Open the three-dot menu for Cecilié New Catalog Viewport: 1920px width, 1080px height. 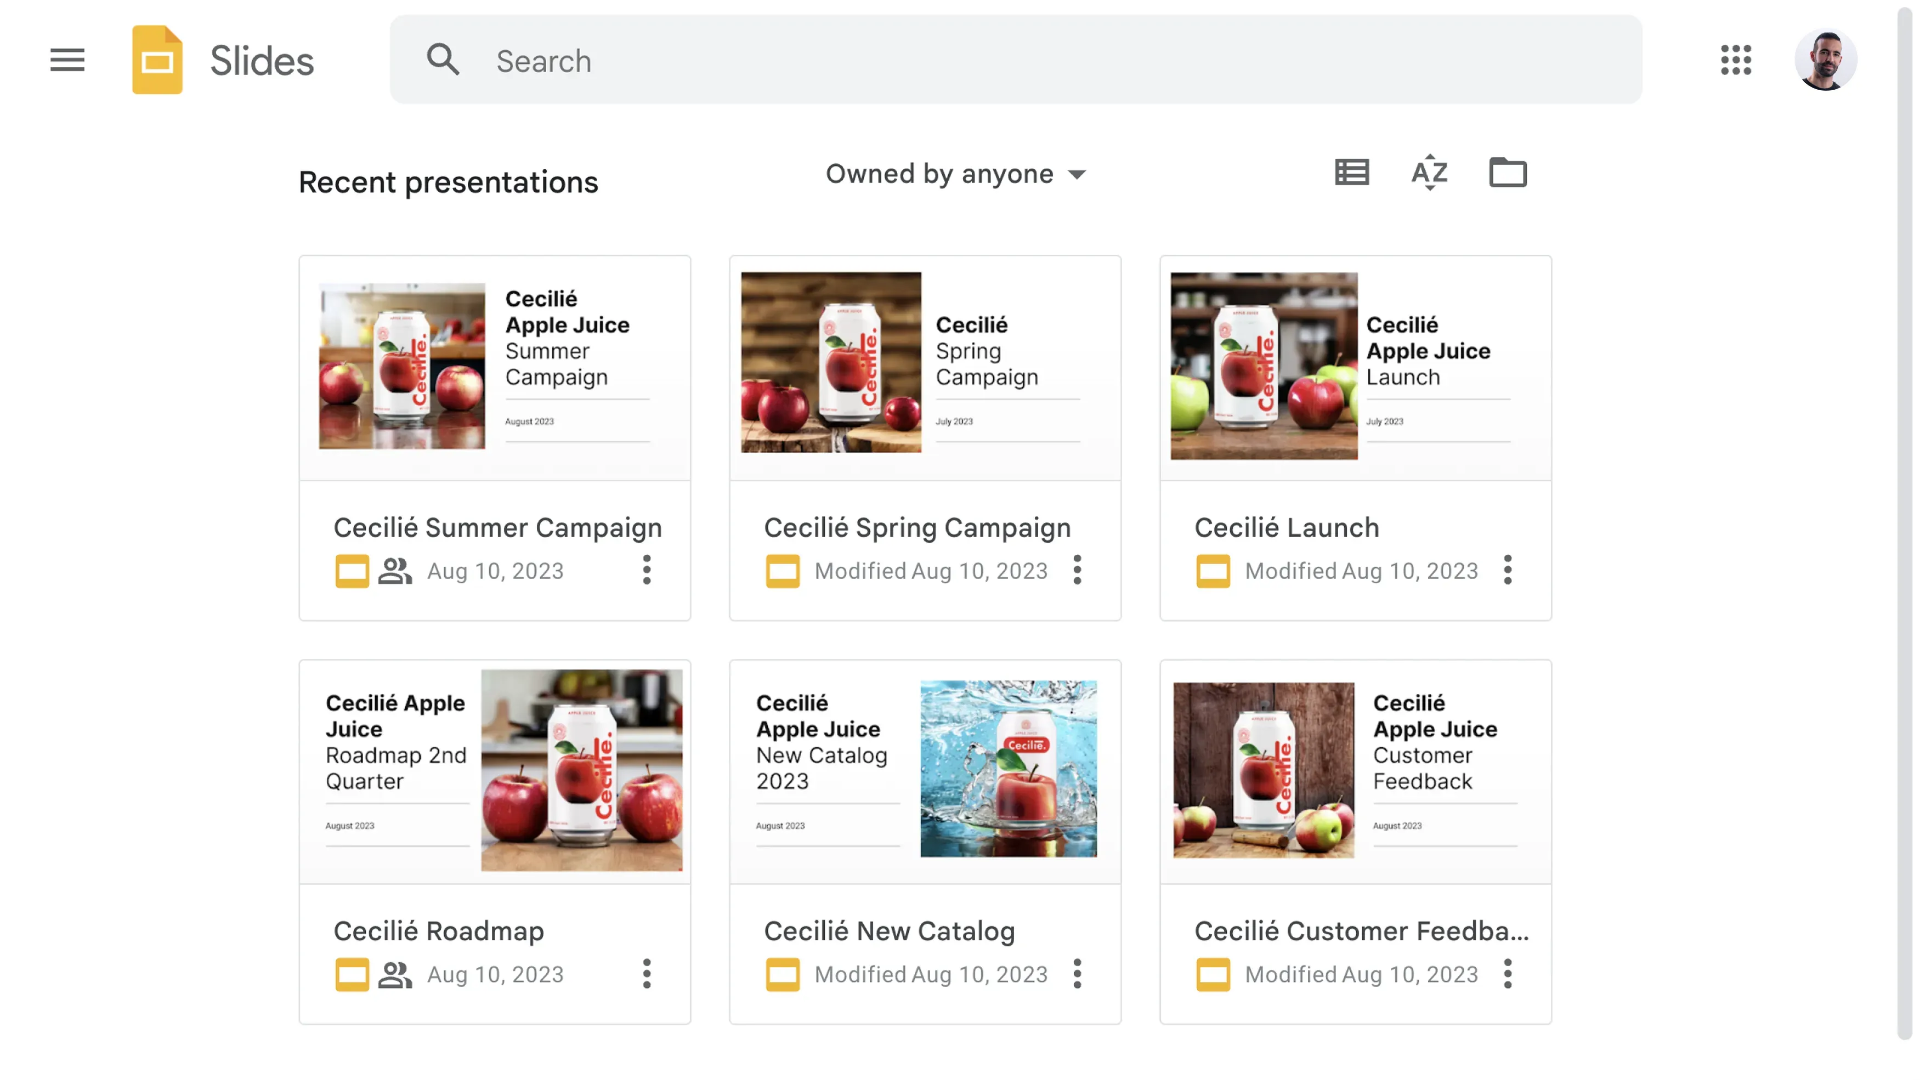click(1077, 974)
